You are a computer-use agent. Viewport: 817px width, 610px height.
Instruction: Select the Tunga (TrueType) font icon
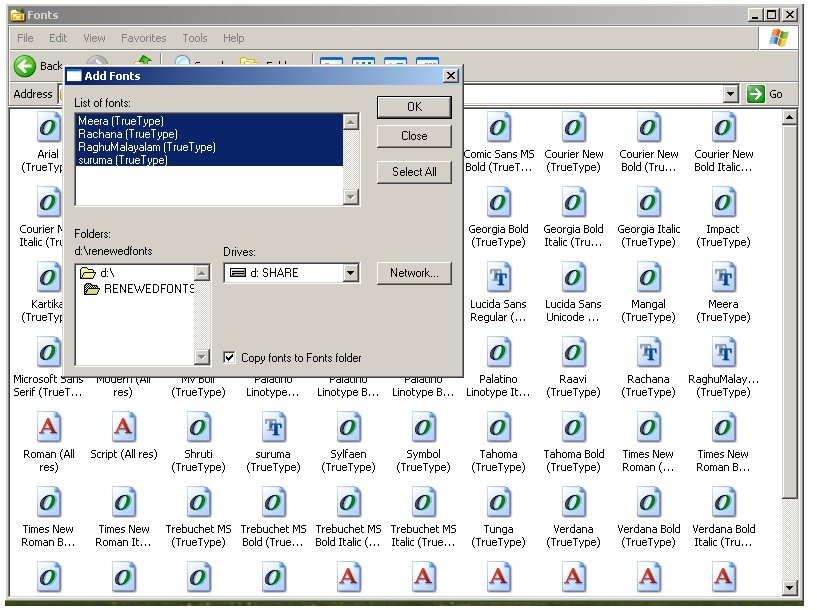[498, 503]
